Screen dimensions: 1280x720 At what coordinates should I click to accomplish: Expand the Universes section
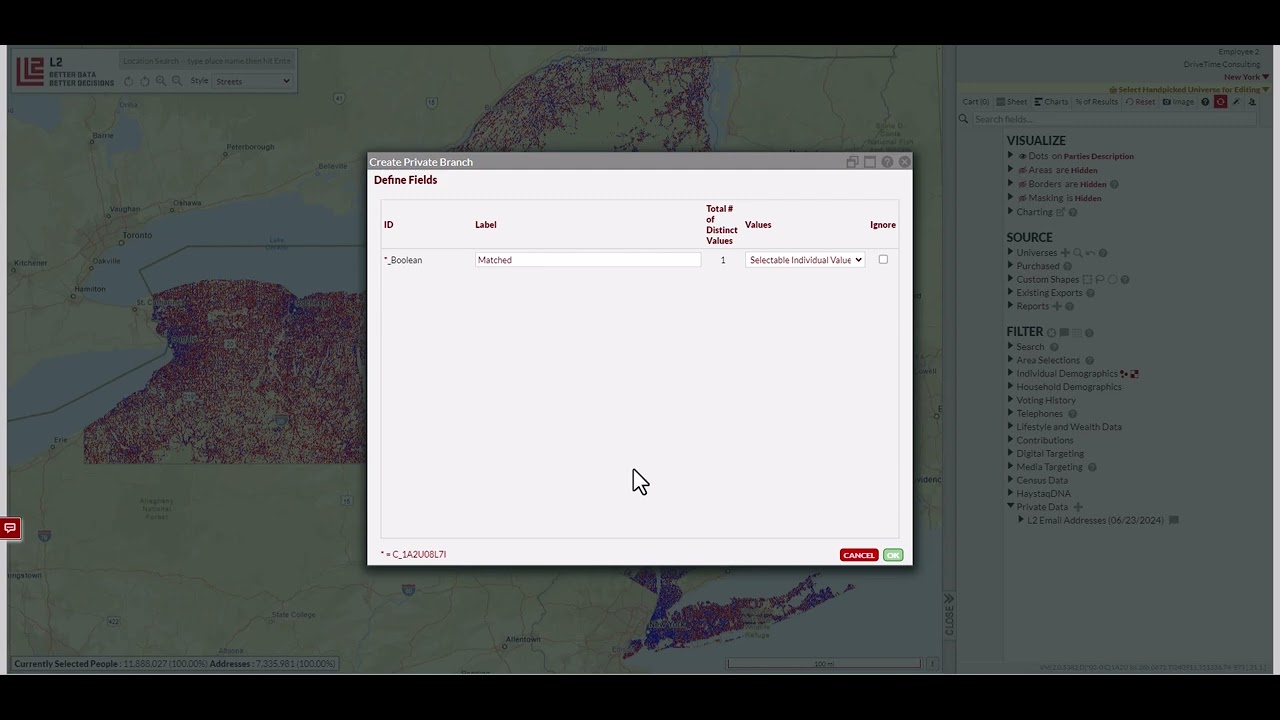pyautogui.click(x=1010, y=252)
